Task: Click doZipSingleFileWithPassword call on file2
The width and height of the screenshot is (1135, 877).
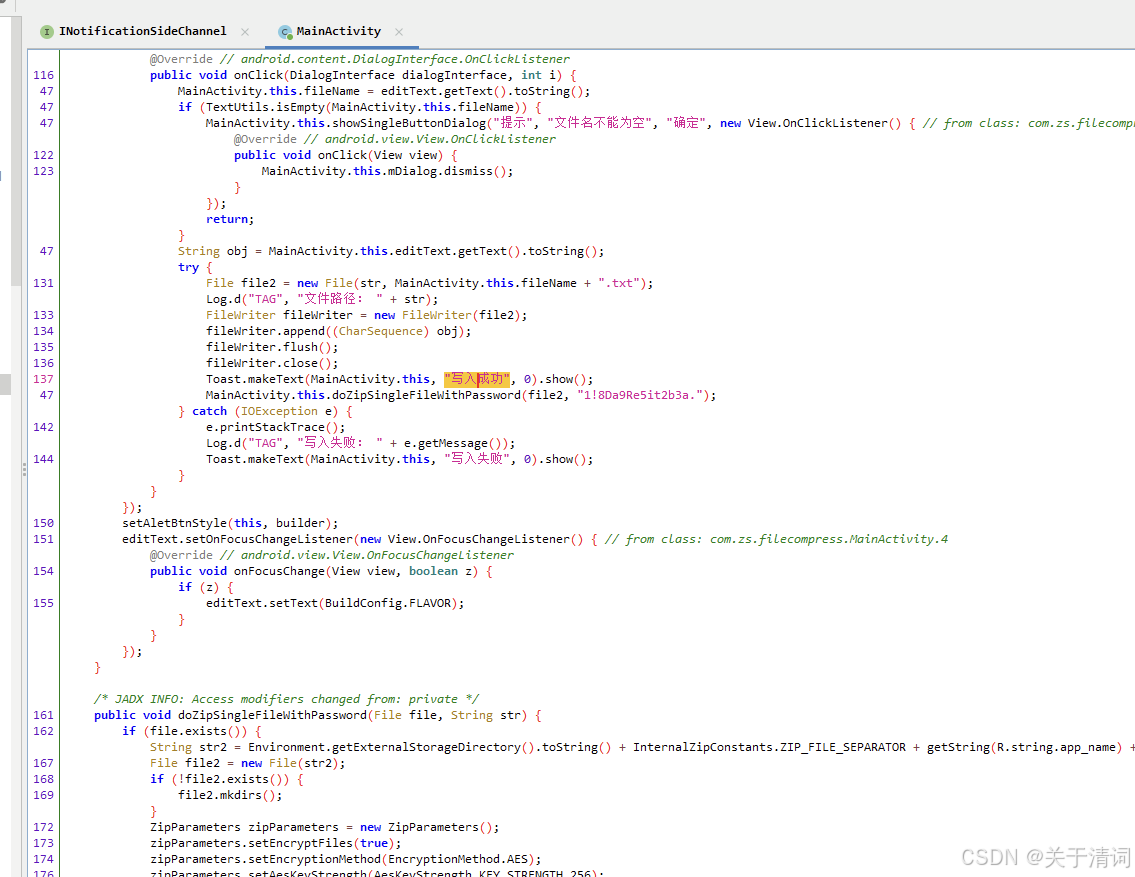Action: [426, 395]
